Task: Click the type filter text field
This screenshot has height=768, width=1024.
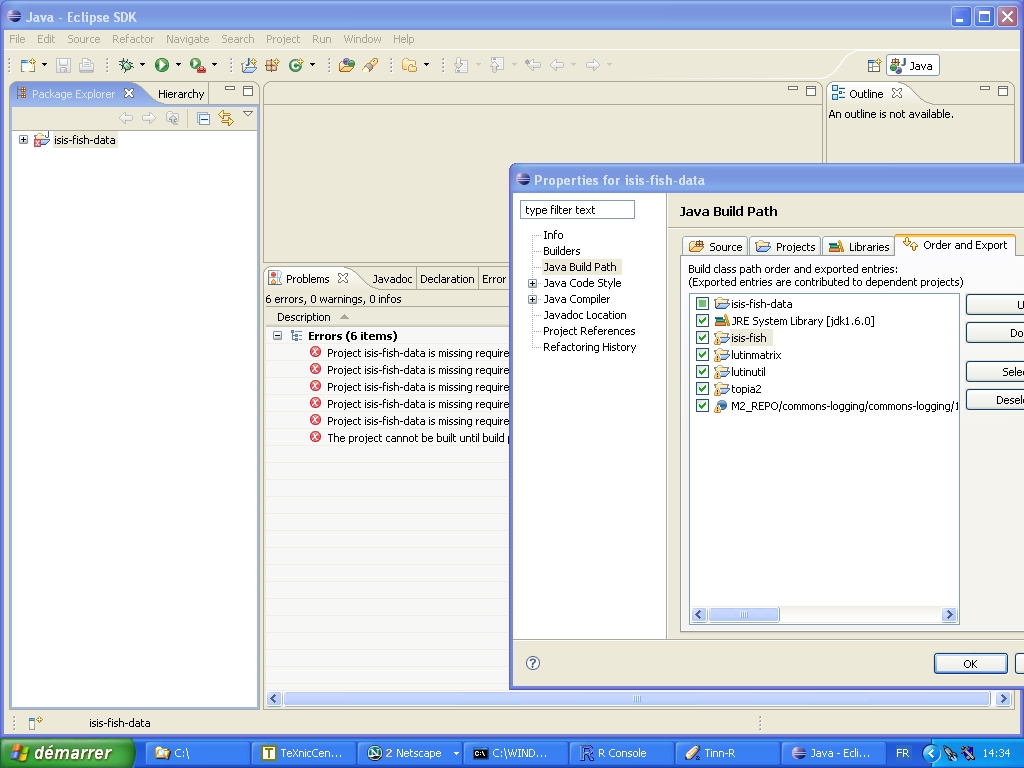Action: 577,210
